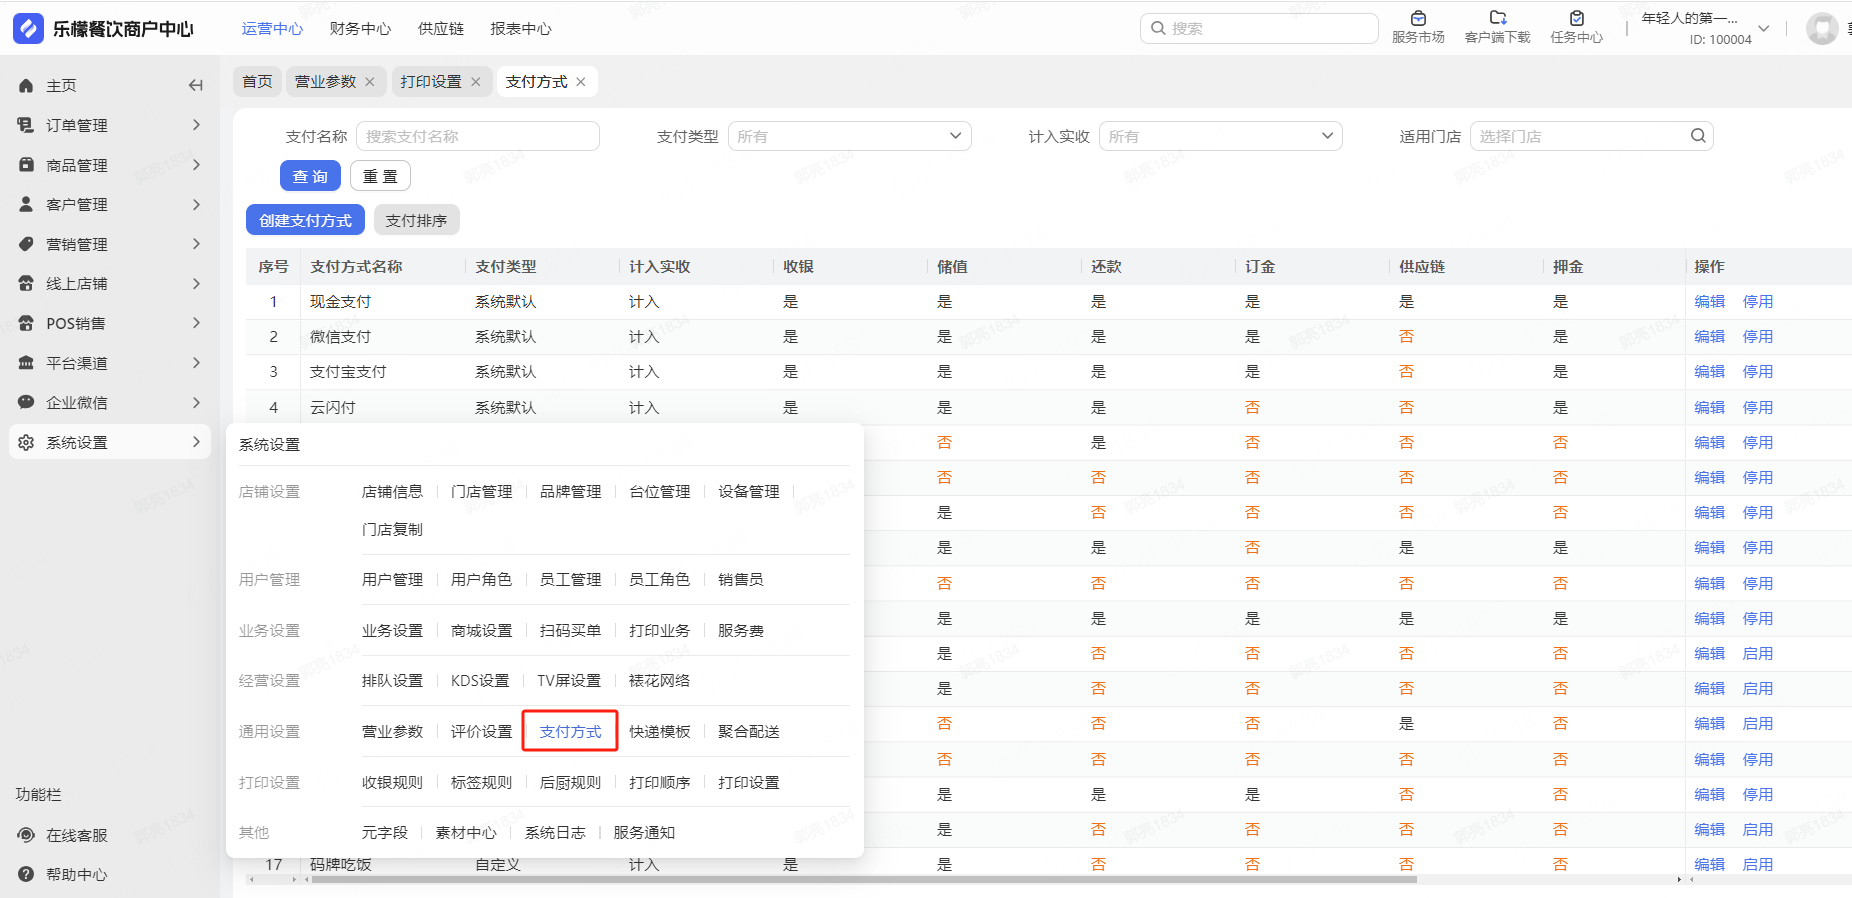Open 聚合配送 in the 系统设置 popup
1852x898 pixels.
[749, 732]
